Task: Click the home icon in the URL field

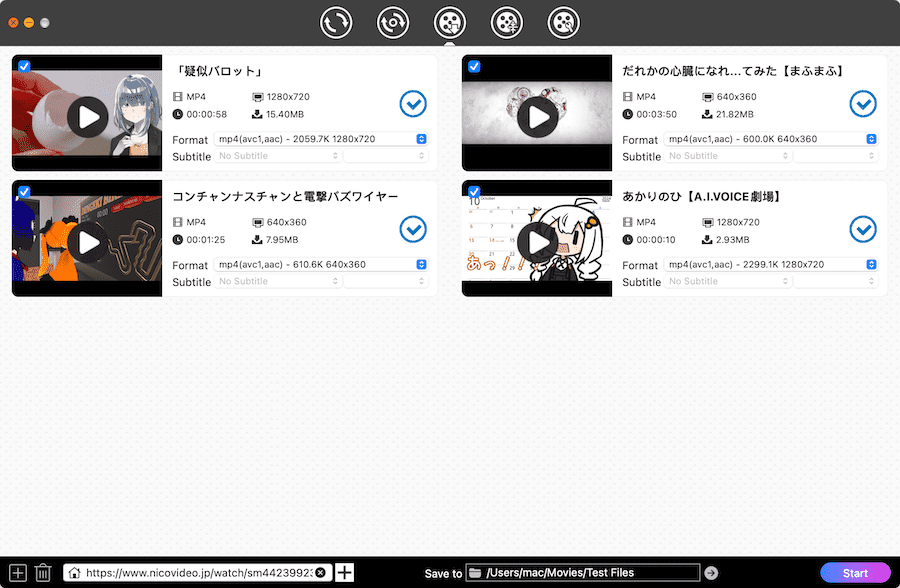Action: click(74, 572)
